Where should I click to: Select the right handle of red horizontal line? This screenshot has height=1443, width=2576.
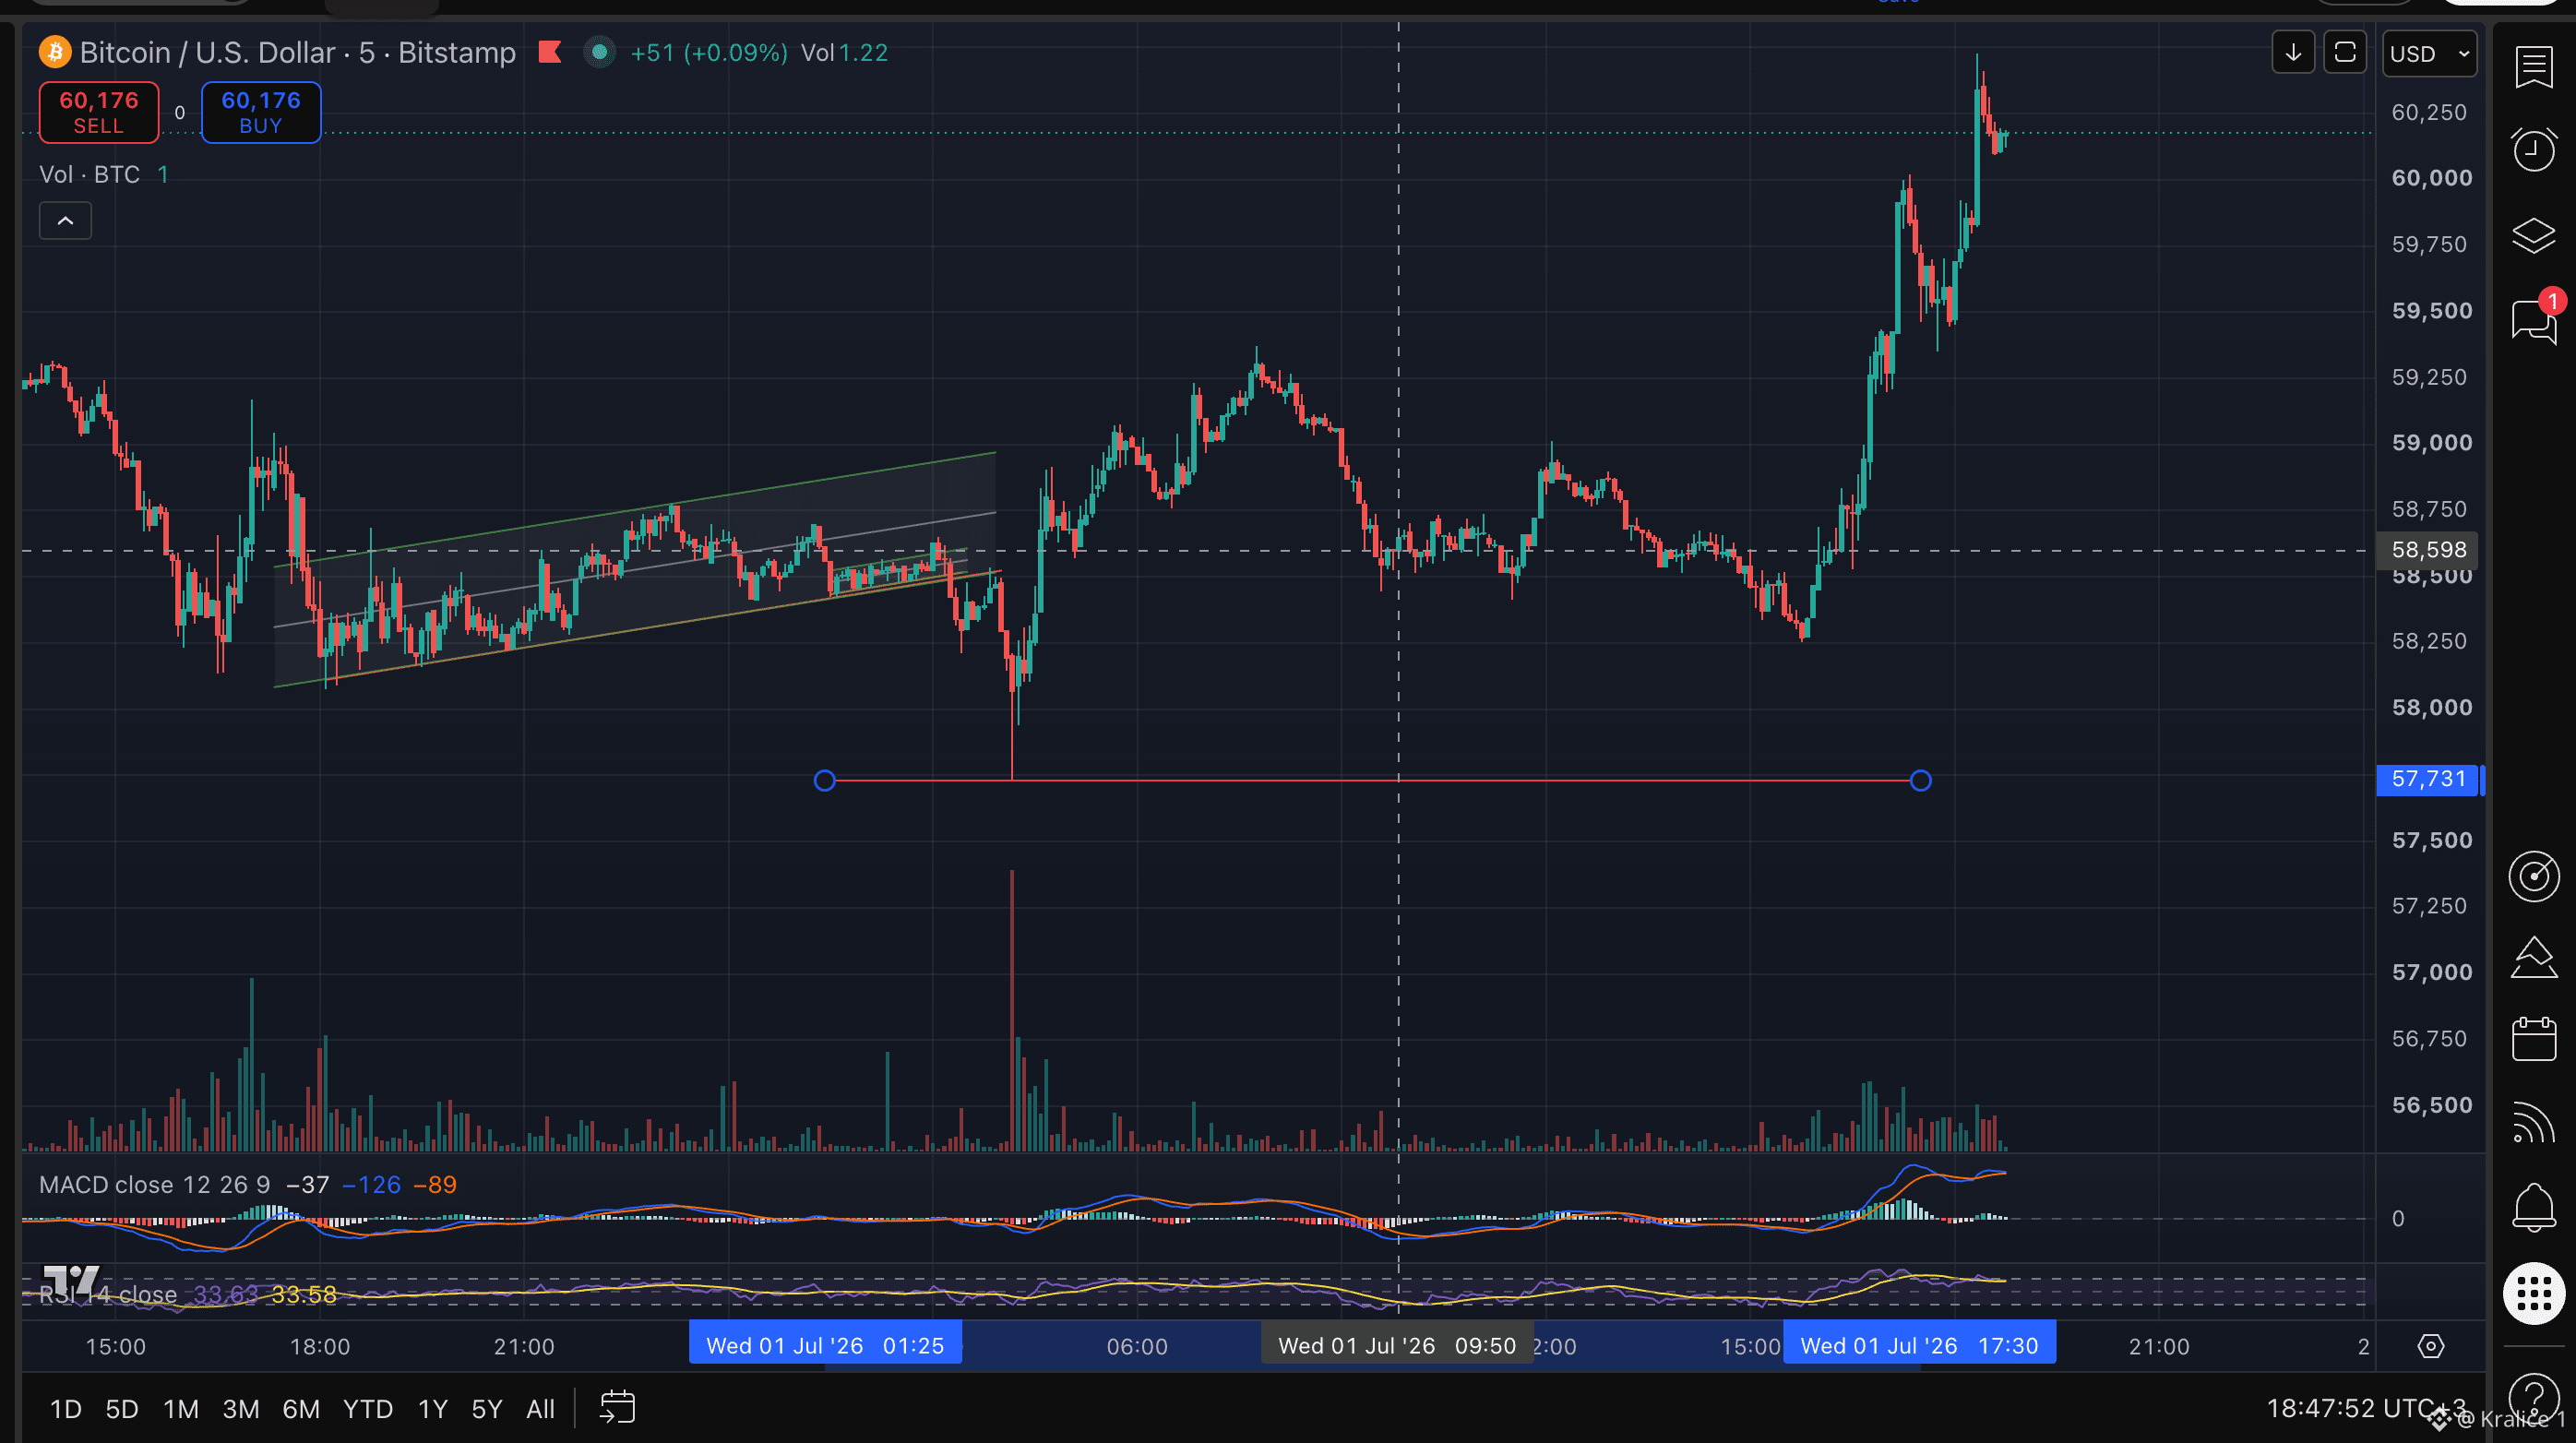[1920, 781]
